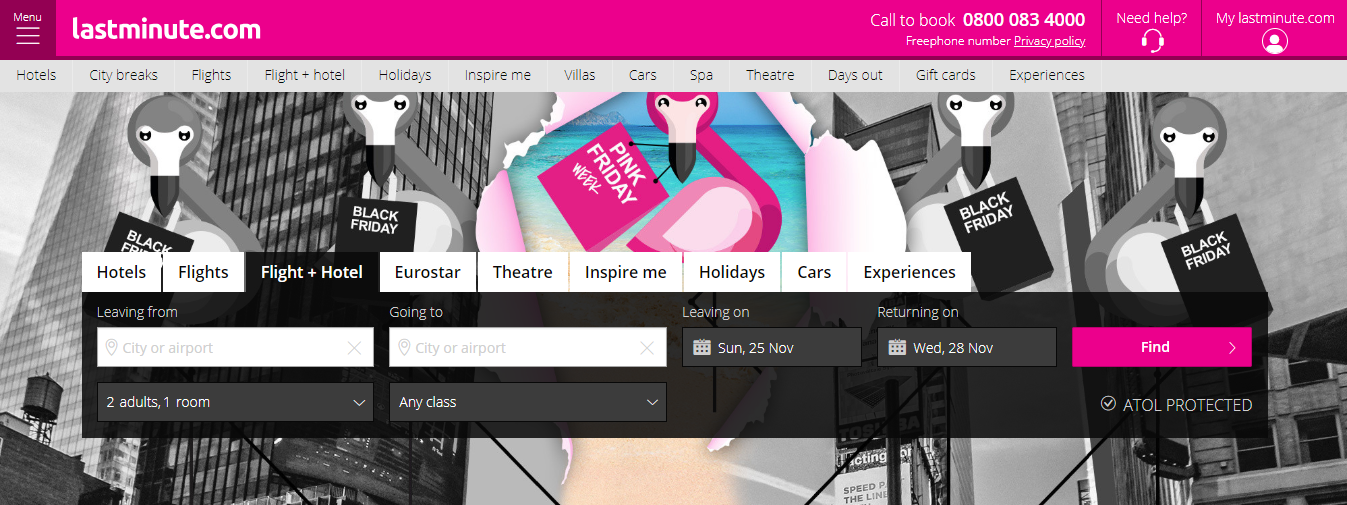Image resolution: width=1347 pixels, height=505 pixels.
Task: Click the arrow on the Find button
Action: (x=1232, y=348)
